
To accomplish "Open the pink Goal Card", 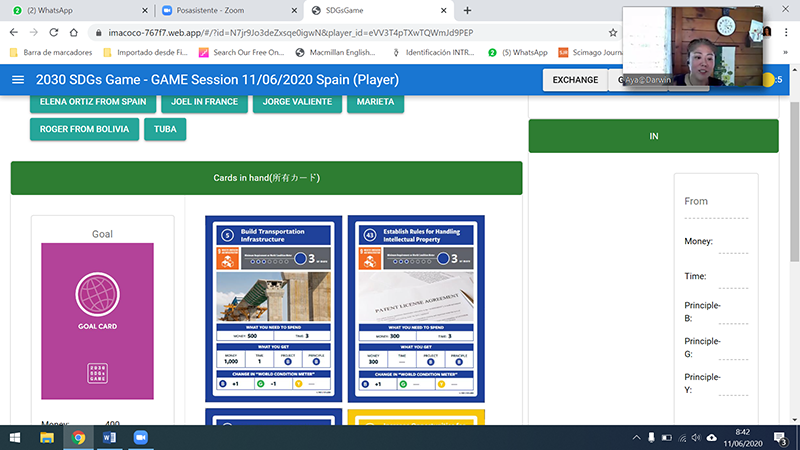I will click(x=97, y=321).
